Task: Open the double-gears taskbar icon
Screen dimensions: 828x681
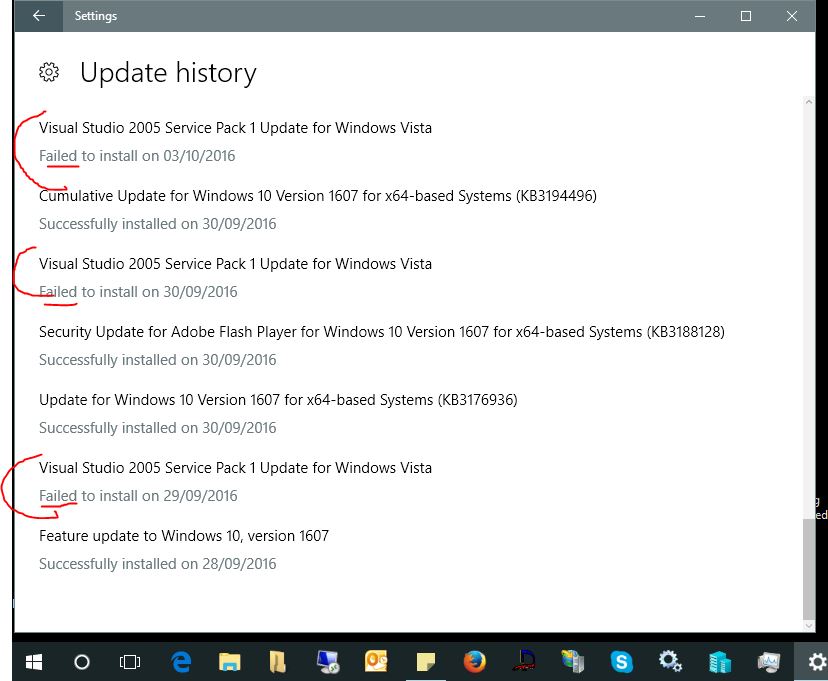Action: 670,662
